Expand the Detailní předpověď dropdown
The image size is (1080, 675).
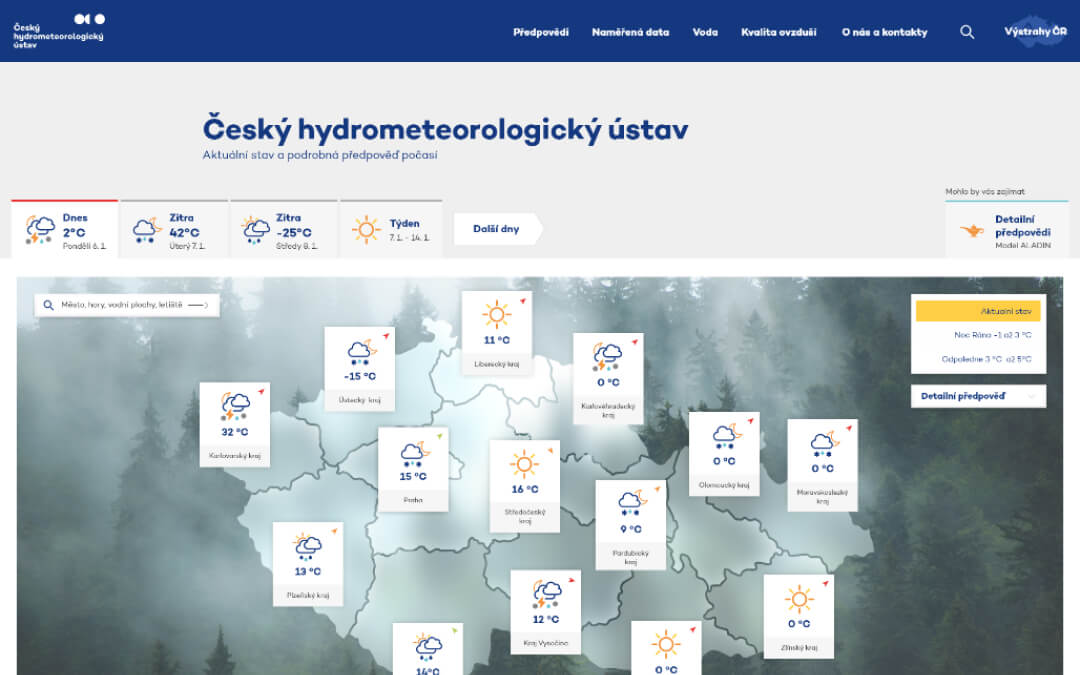(x=978, y=396)
